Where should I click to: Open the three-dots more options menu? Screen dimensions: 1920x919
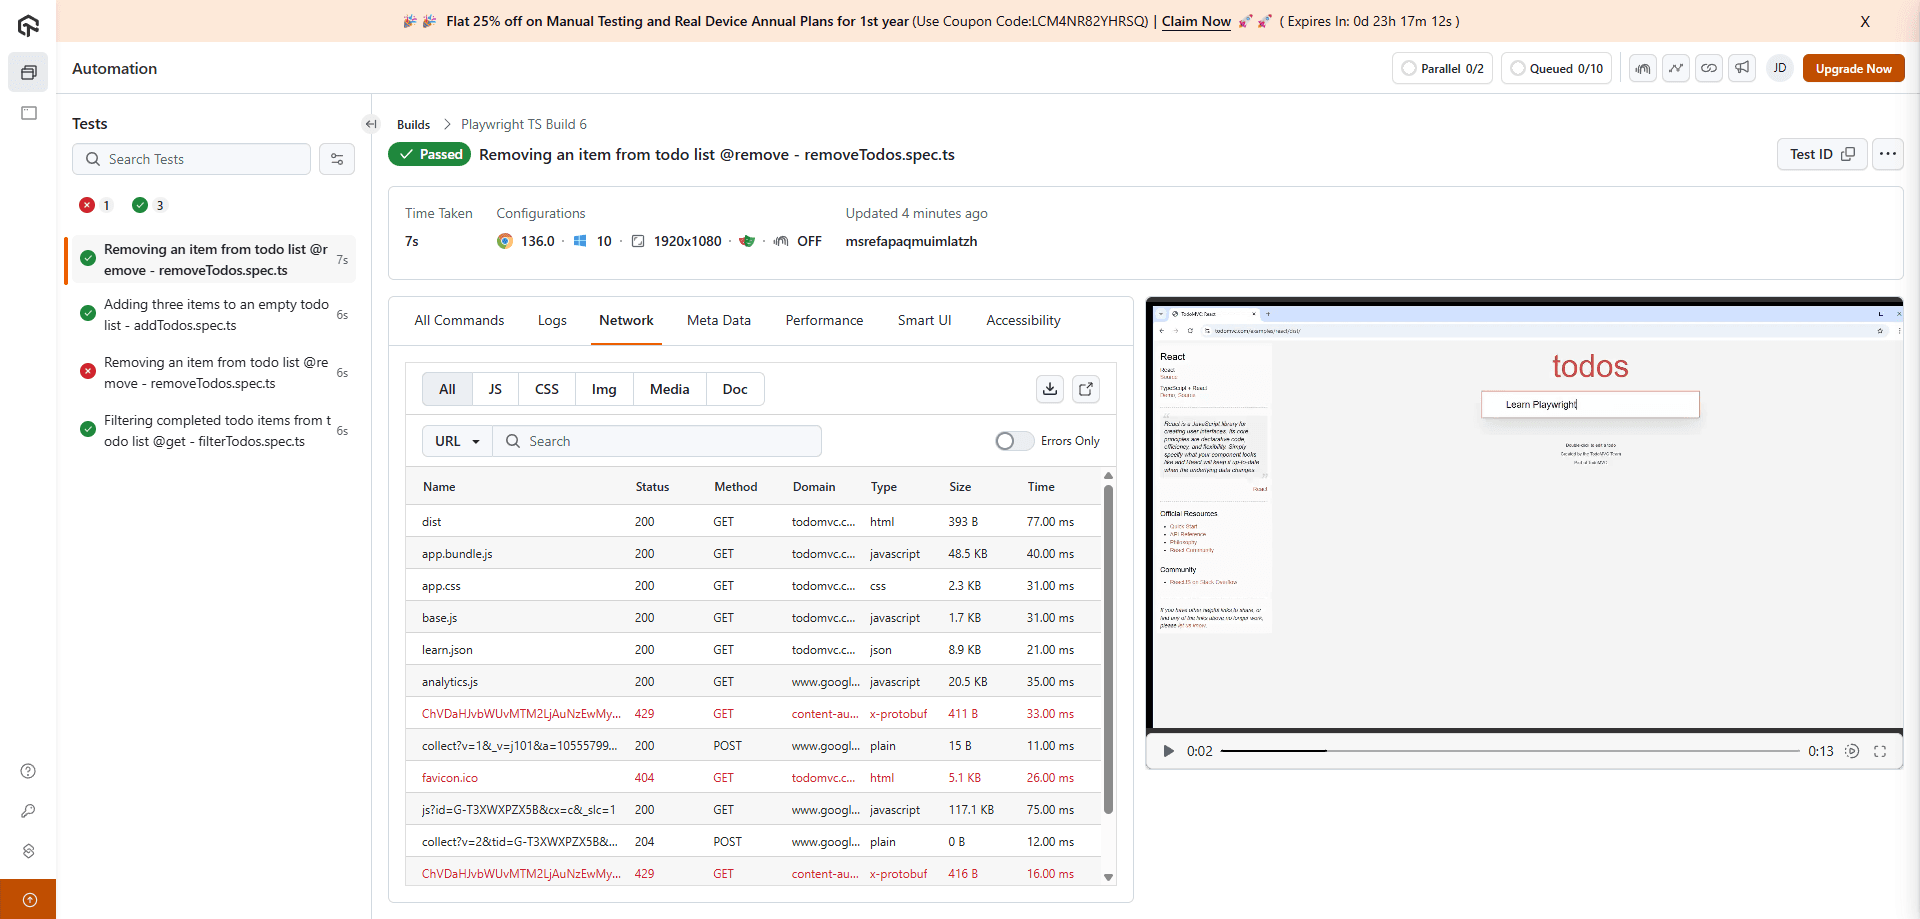tap(1888, 154)
